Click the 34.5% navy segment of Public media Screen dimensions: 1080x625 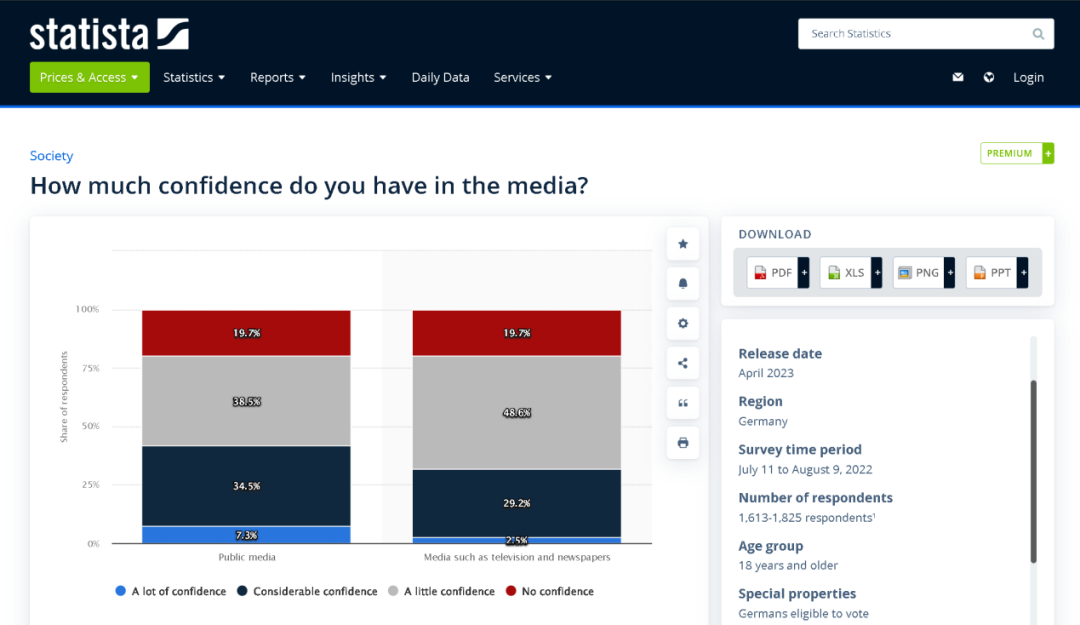pyautogui.click(x=247, y=486)
